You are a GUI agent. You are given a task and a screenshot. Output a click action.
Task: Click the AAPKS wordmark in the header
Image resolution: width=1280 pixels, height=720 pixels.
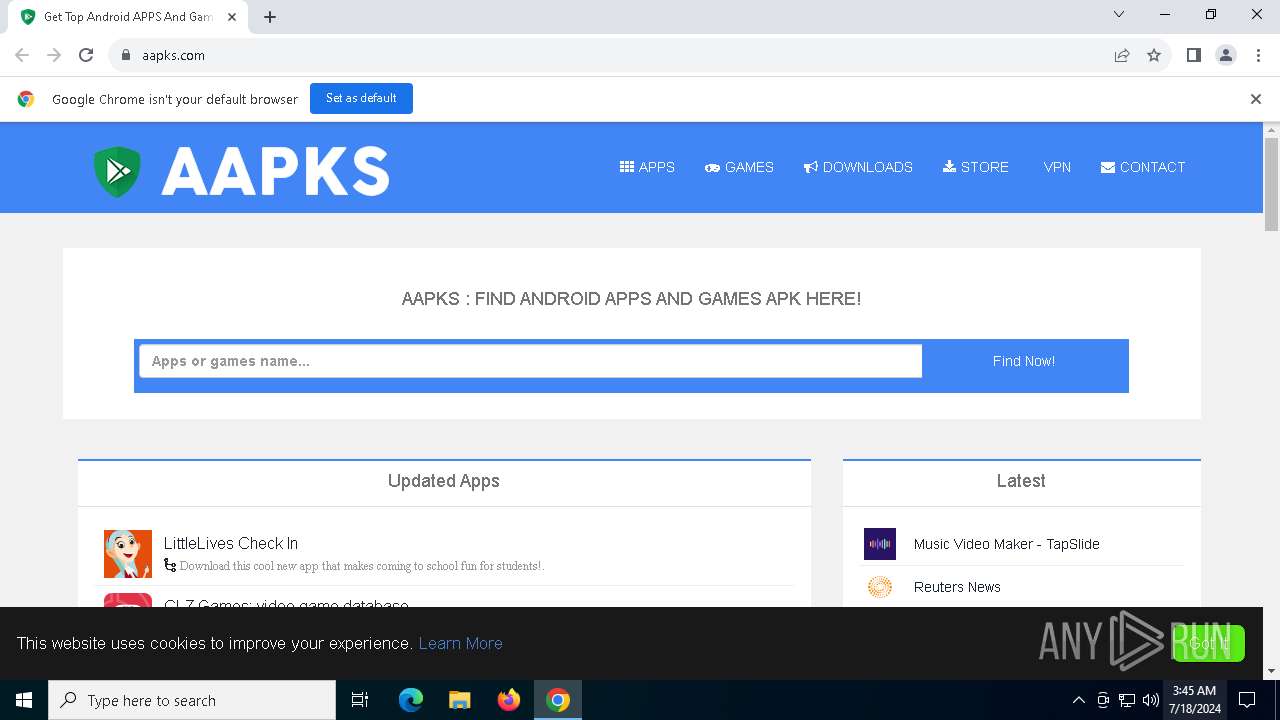click(x=275, y=171)
